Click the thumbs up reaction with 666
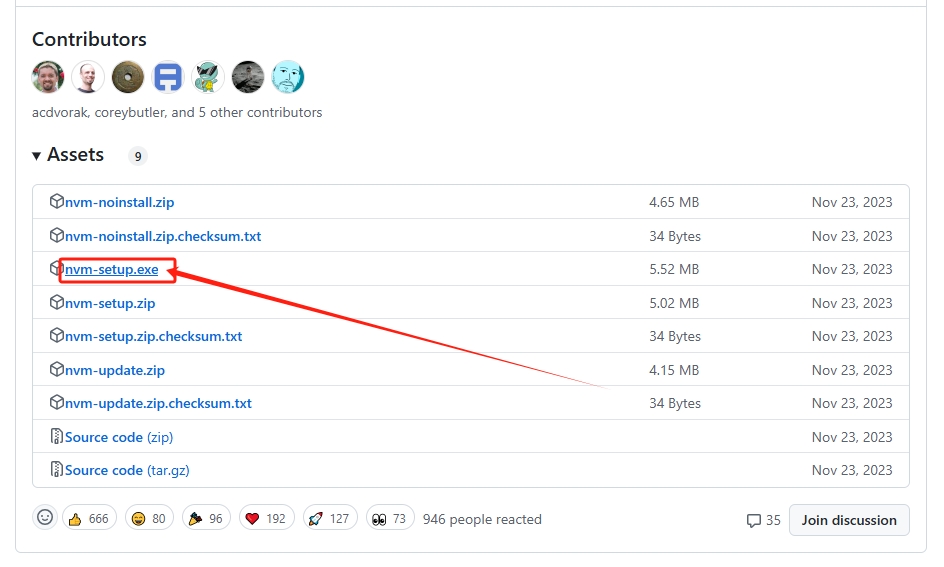 click(89, 519)
